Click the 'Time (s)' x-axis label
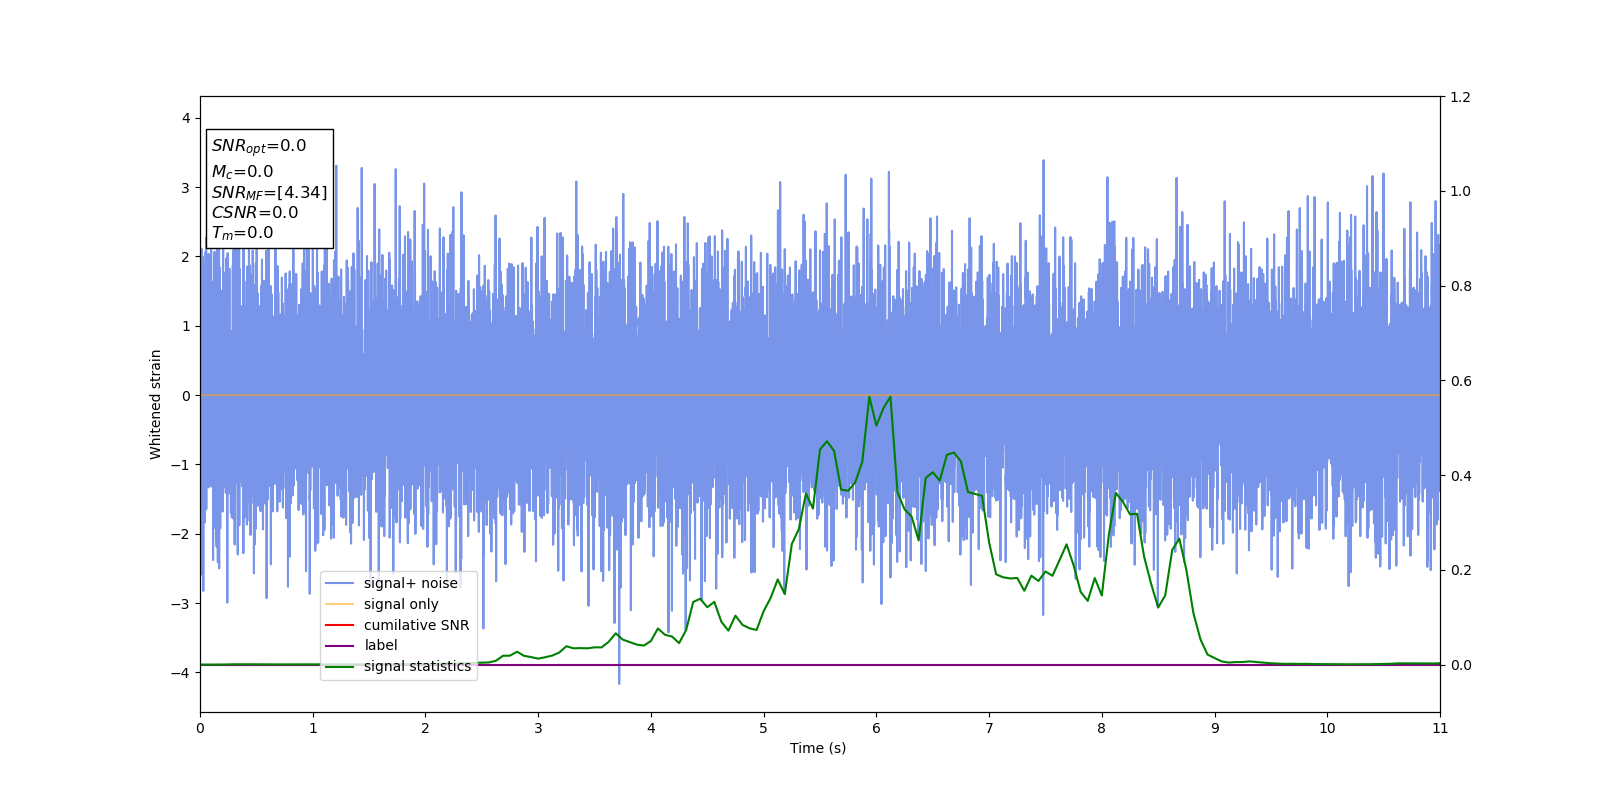Screen dimensions: 1600x800 (x=818, y=748)
